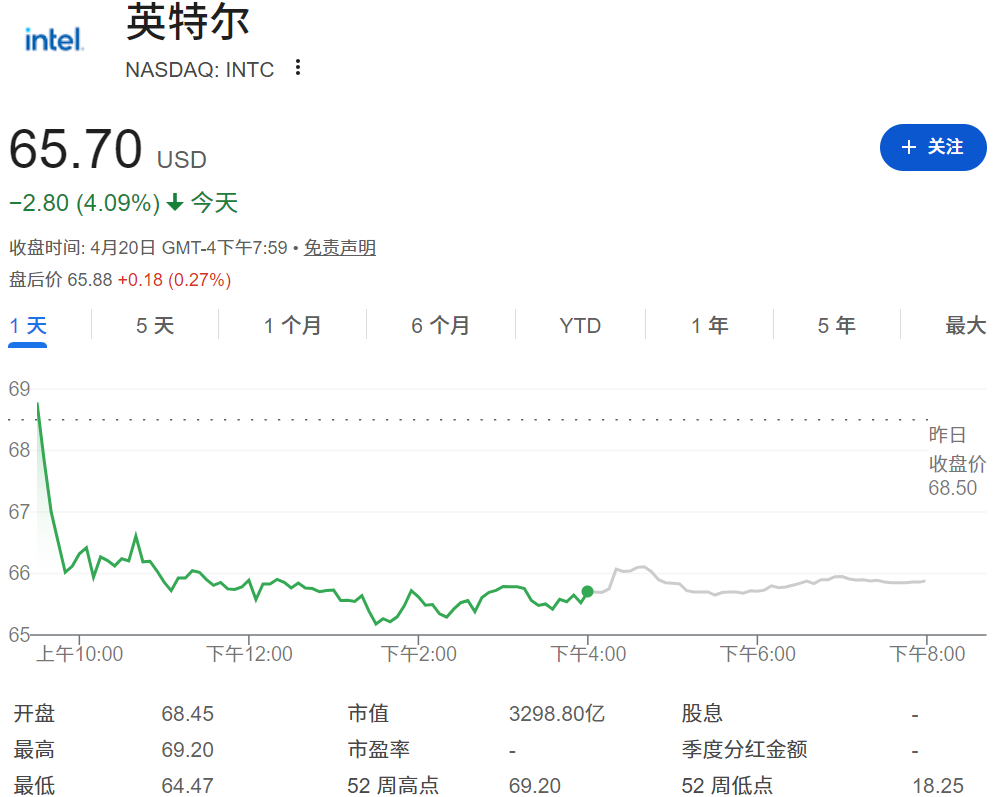Click the currently active 1天 tab
Screen dimensions: 999x797
coord(27,325)
